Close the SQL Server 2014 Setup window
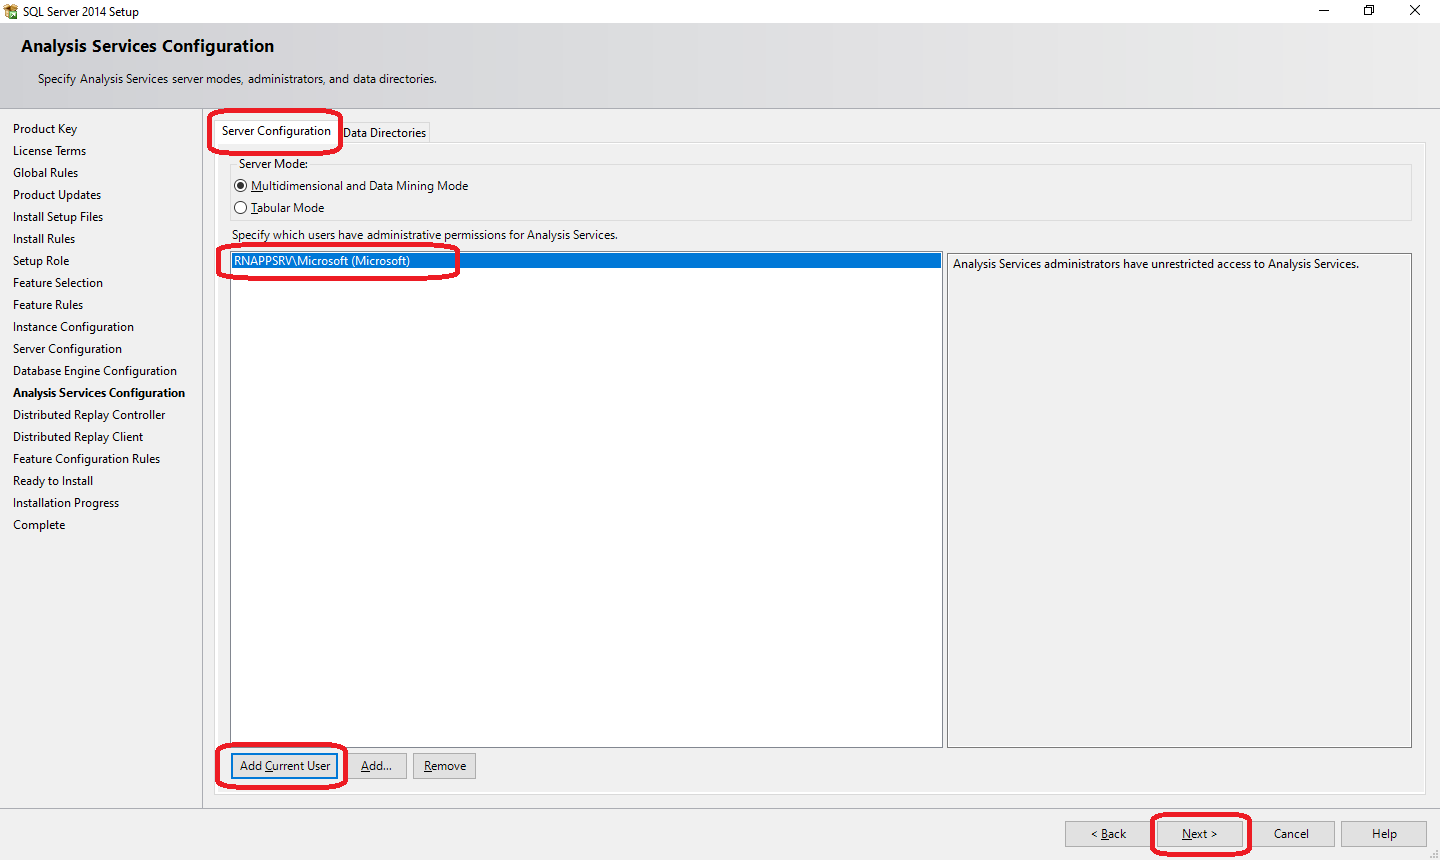Image resolution: width=1440 pixels, height=860 pixels. [1415, 11]
